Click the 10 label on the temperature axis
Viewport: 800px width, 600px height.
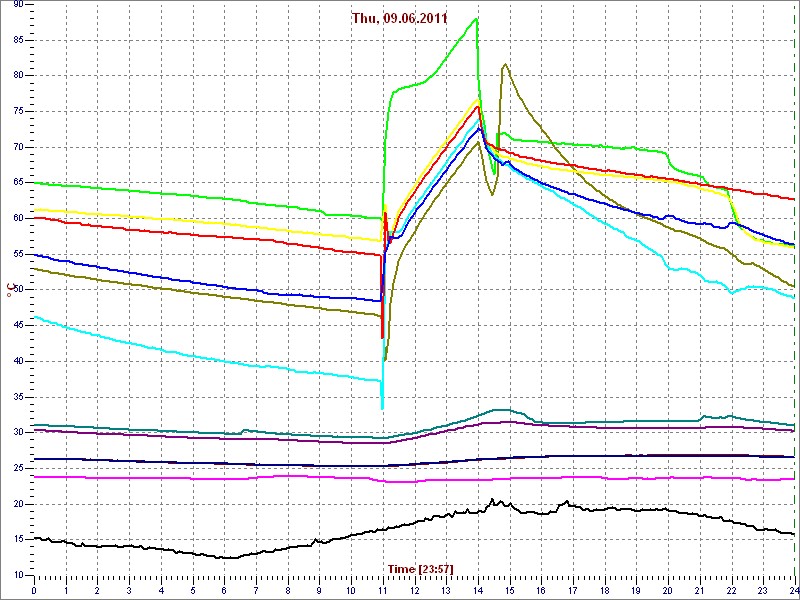[19, 575]
